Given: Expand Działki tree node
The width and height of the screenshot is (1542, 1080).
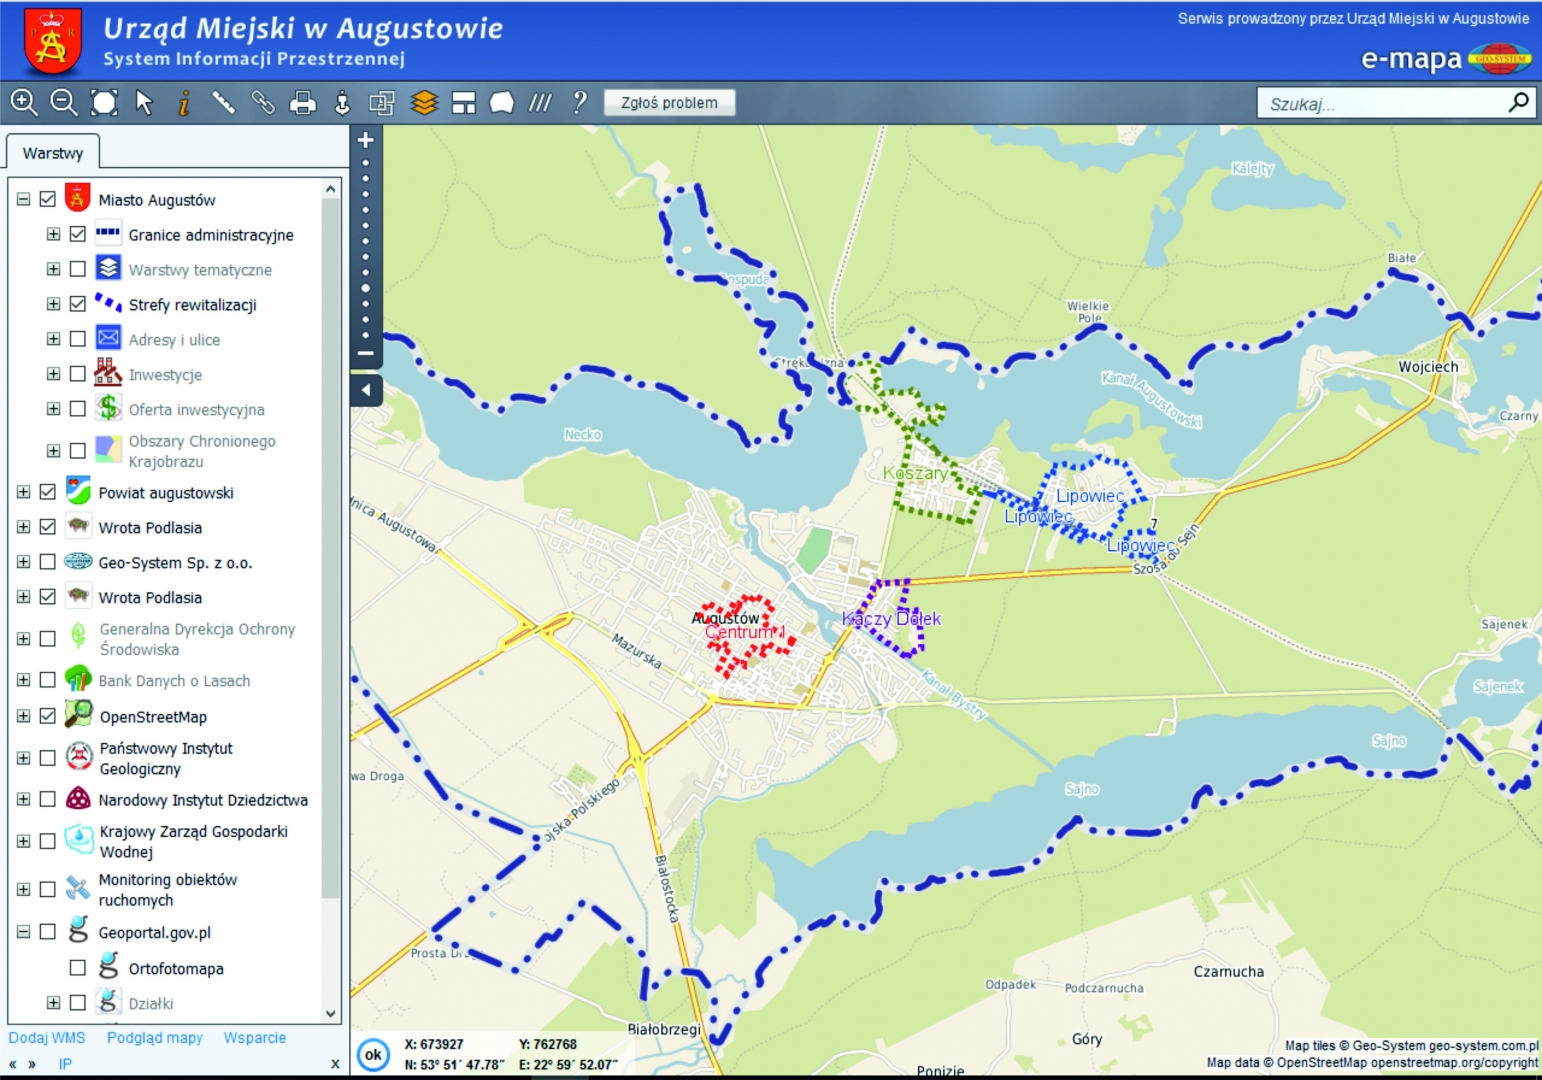Looking at the screenshot, I should pyautogui.click(x=53, y=1003).
